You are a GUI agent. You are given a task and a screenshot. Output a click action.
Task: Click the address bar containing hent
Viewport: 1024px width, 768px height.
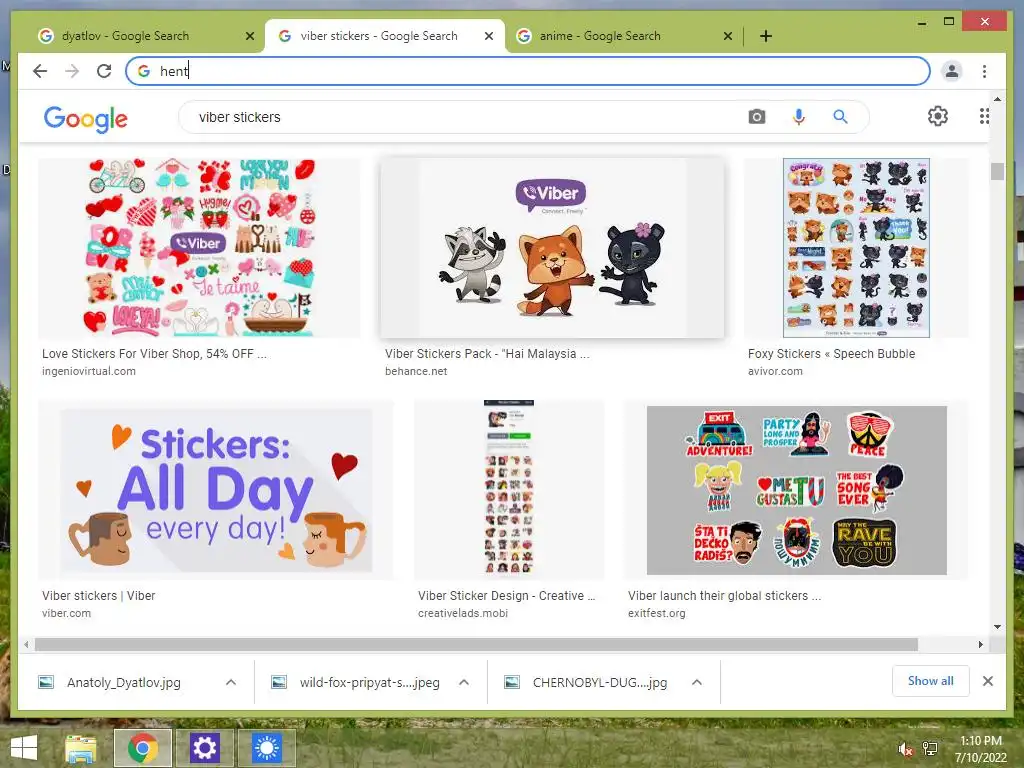[x=528, y=71]
